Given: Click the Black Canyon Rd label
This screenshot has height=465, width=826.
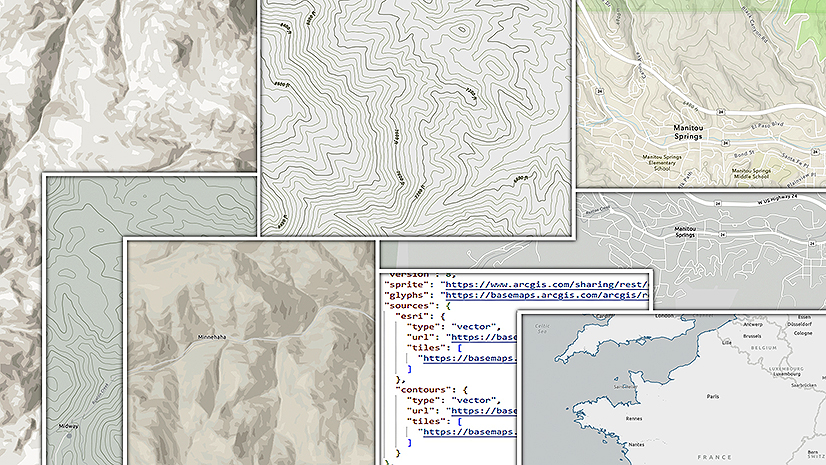Looking at the screenshot, I should pyautogui.click(x=753, y=24).
